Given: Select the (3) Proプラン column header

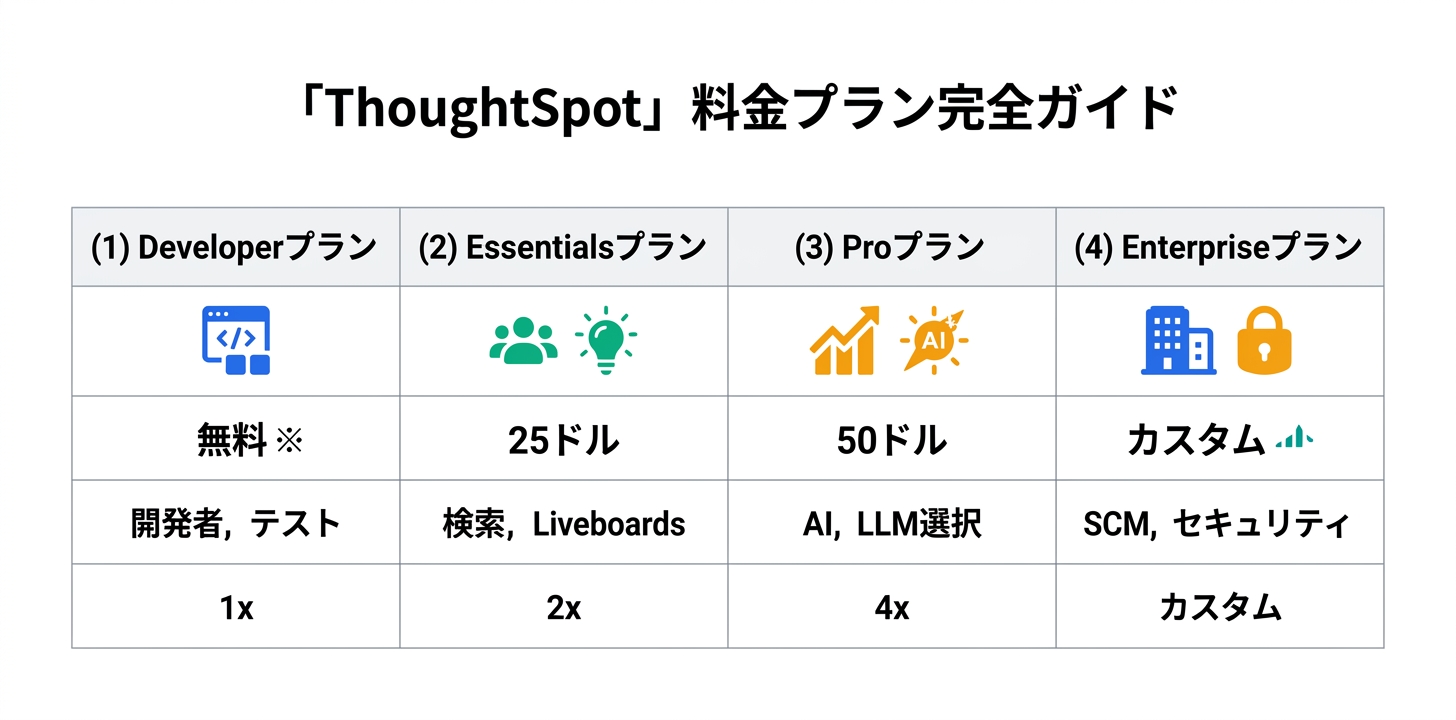Looking at the screenshot, I should pos(890,248).
